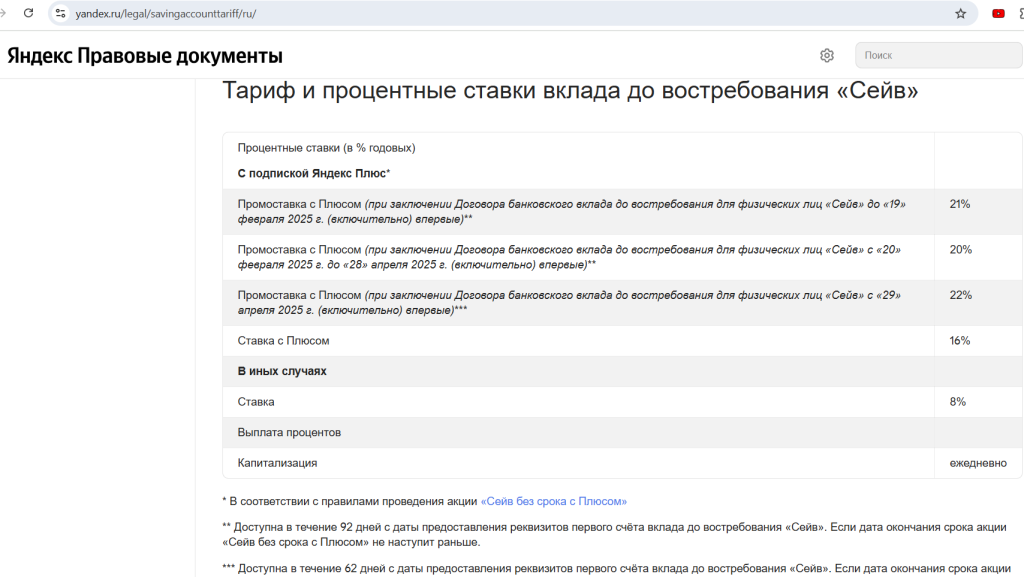1024x577 pixels.
Task: Click the forward navigation arrow
Action: click(4, 14)
